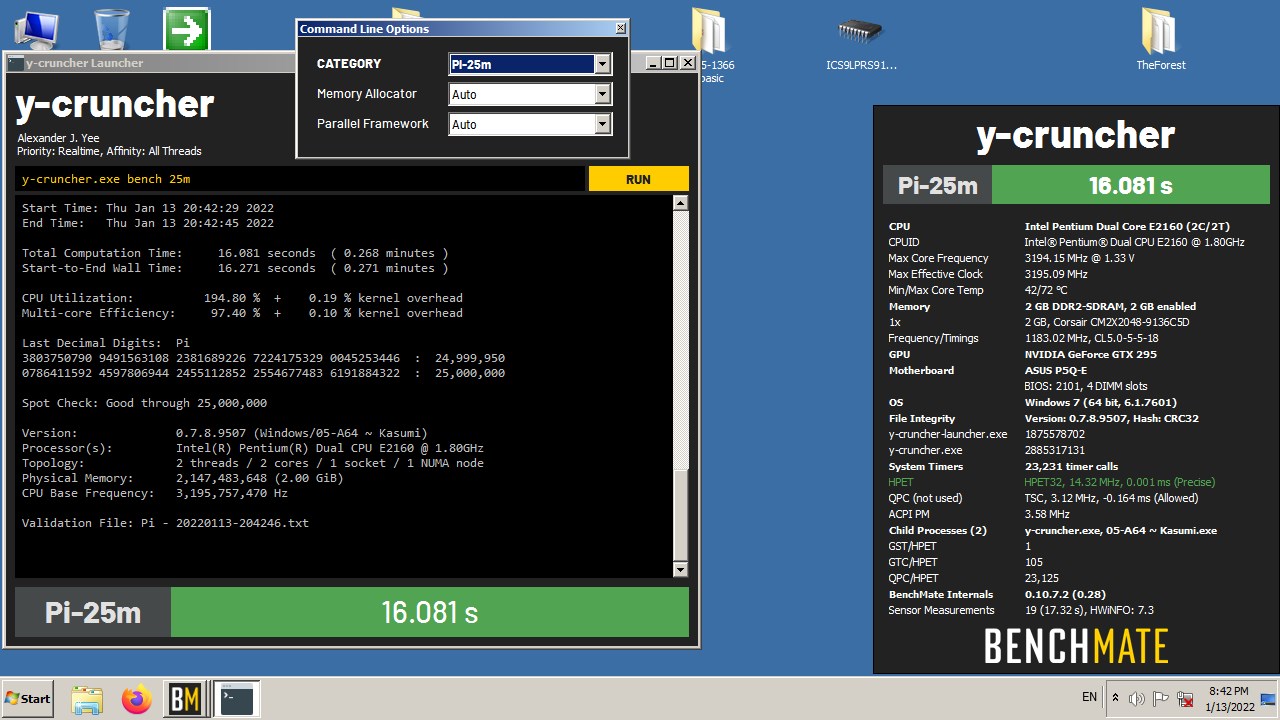Open Action Center flag tray icon
The height and width of the screenshot is (720, 1280).
[x=1161, y=699]
